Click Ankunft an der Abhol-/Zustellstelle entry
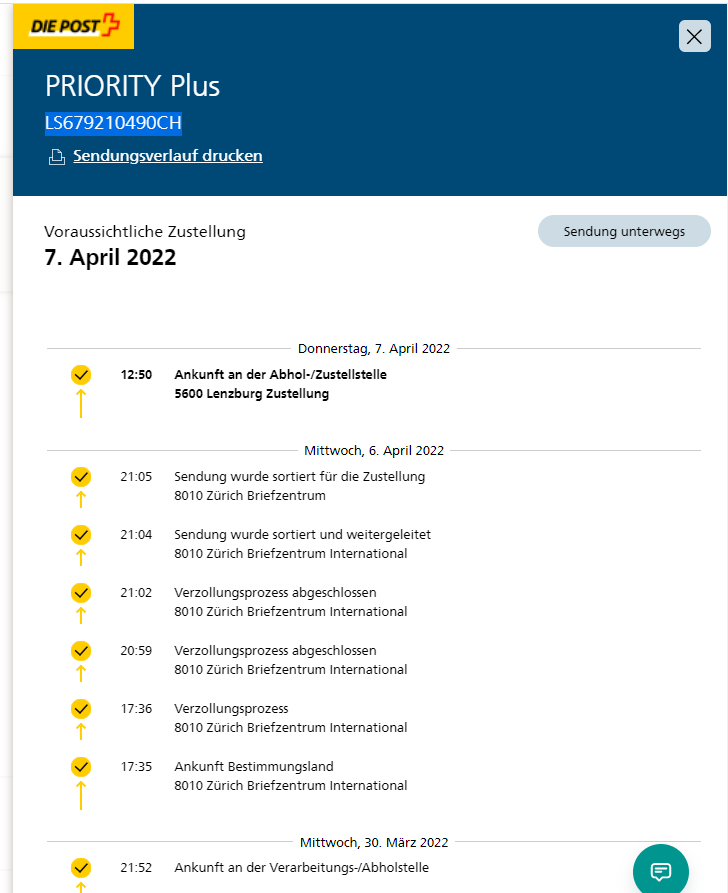Viewport: 728px width, 893px height. [280, 375]
